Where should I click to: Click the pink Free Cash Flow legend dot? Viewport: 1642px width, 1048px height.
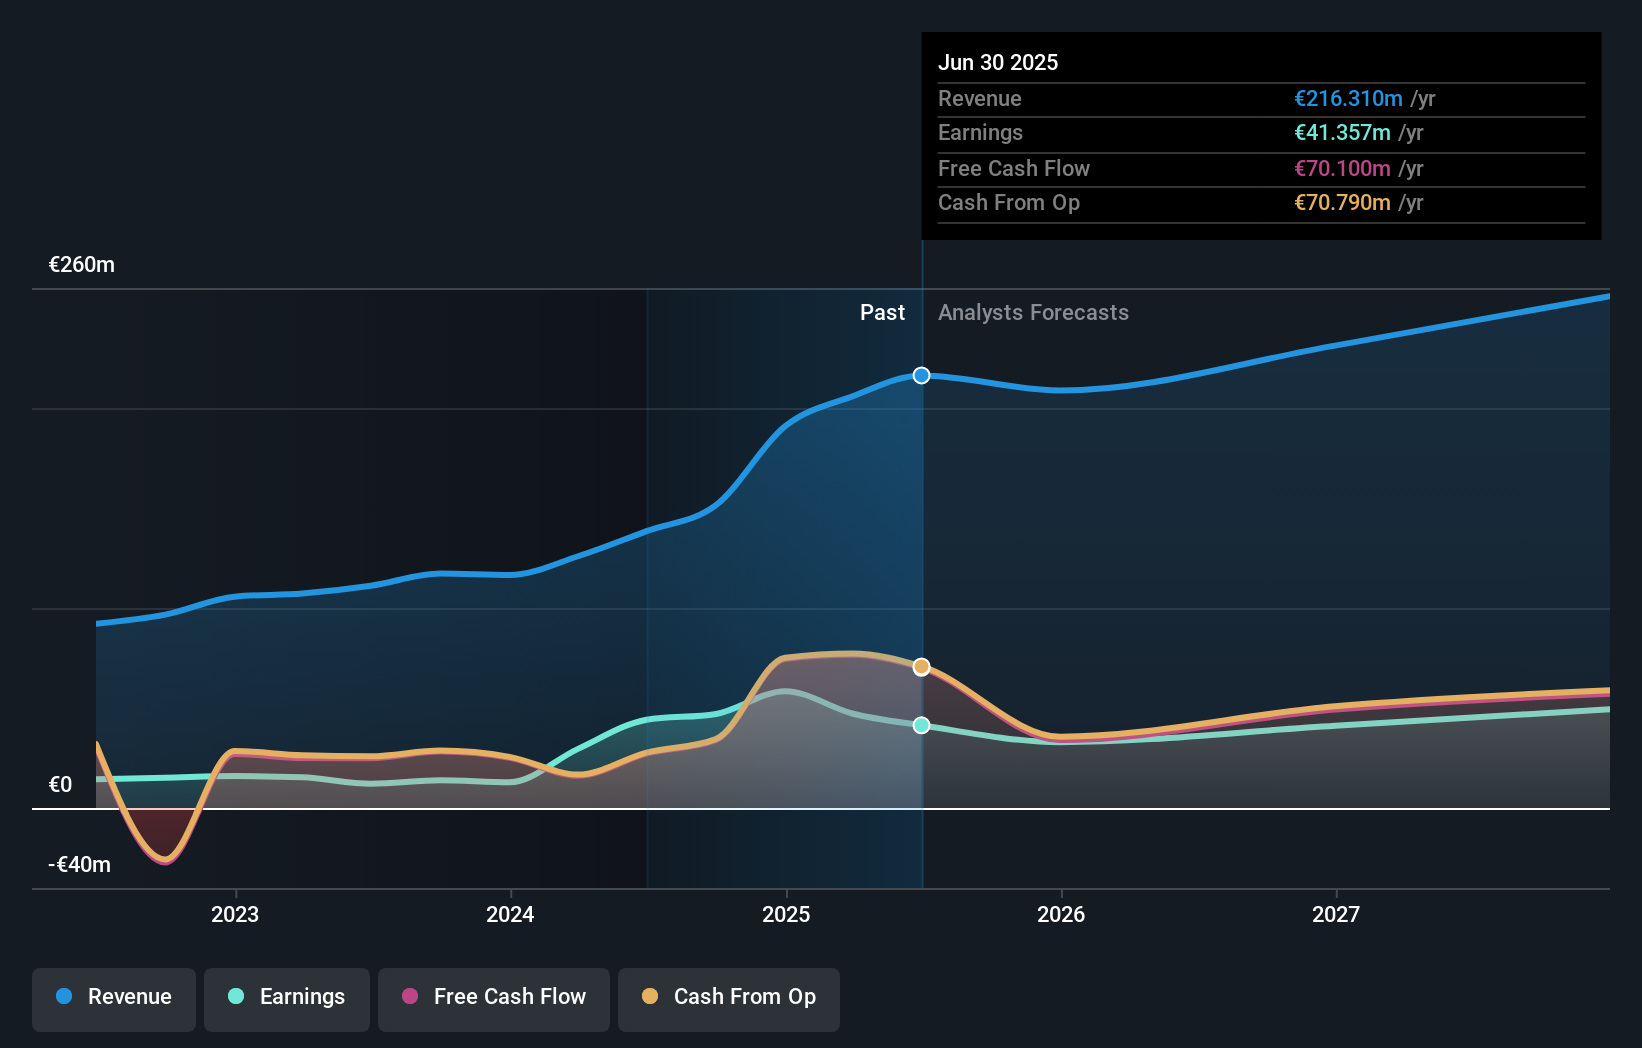coord(410,996)
